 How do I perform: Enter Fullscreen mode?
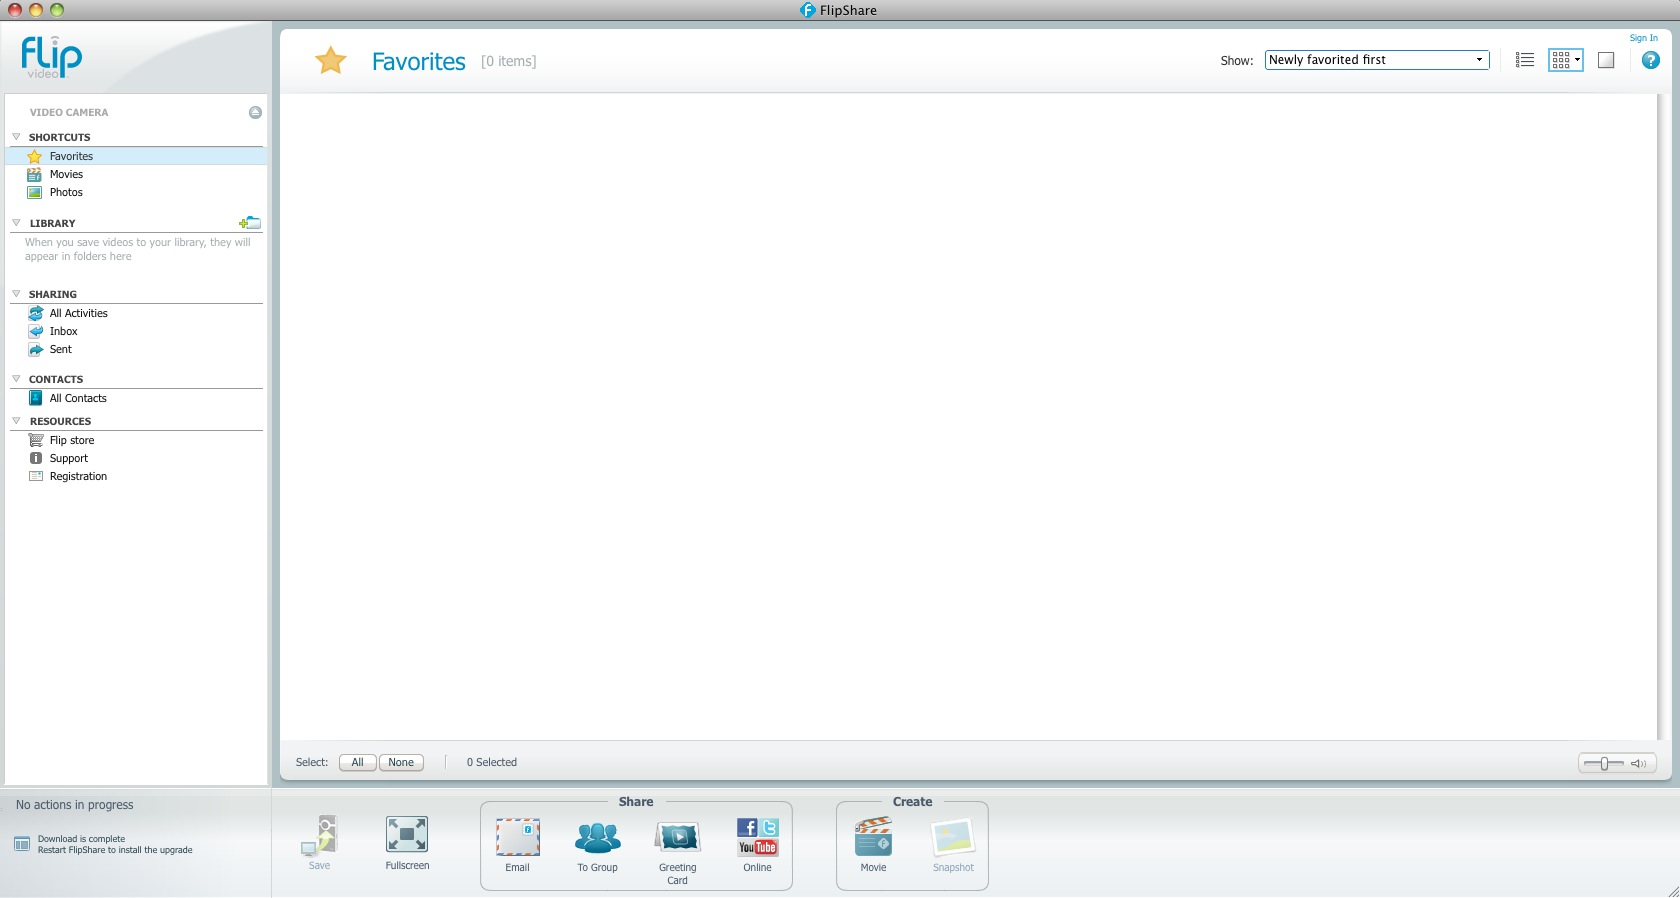point(407,835)
